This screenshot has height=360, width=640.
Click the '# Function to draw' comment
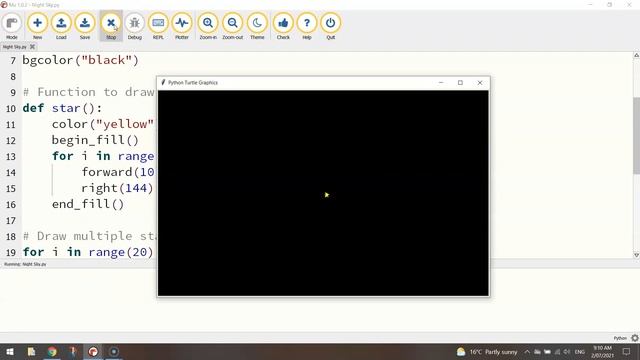(x=89, y=92)
